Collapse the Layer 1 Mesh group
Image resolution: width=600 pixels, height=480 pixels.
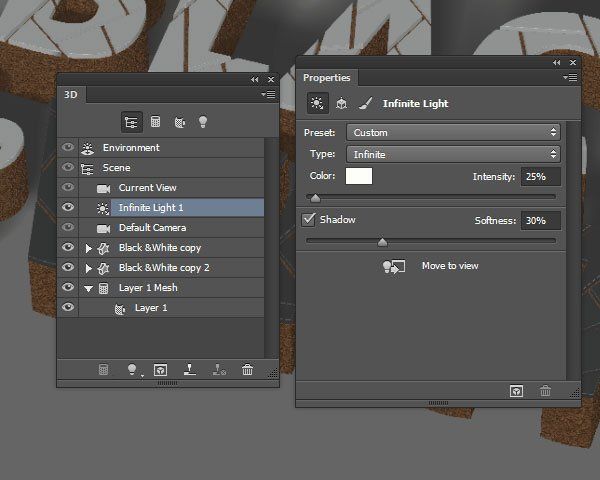(x=88, y=289)
